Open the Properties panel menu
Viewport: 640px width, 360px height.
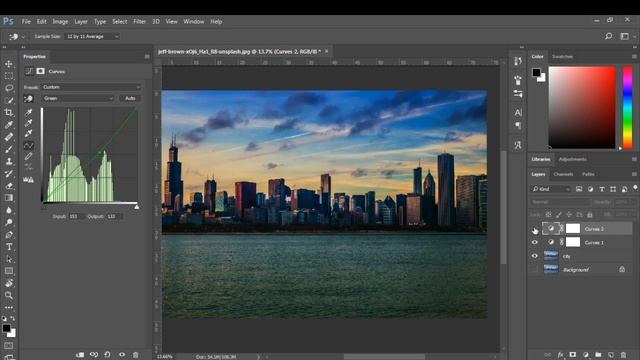point(147,57)
